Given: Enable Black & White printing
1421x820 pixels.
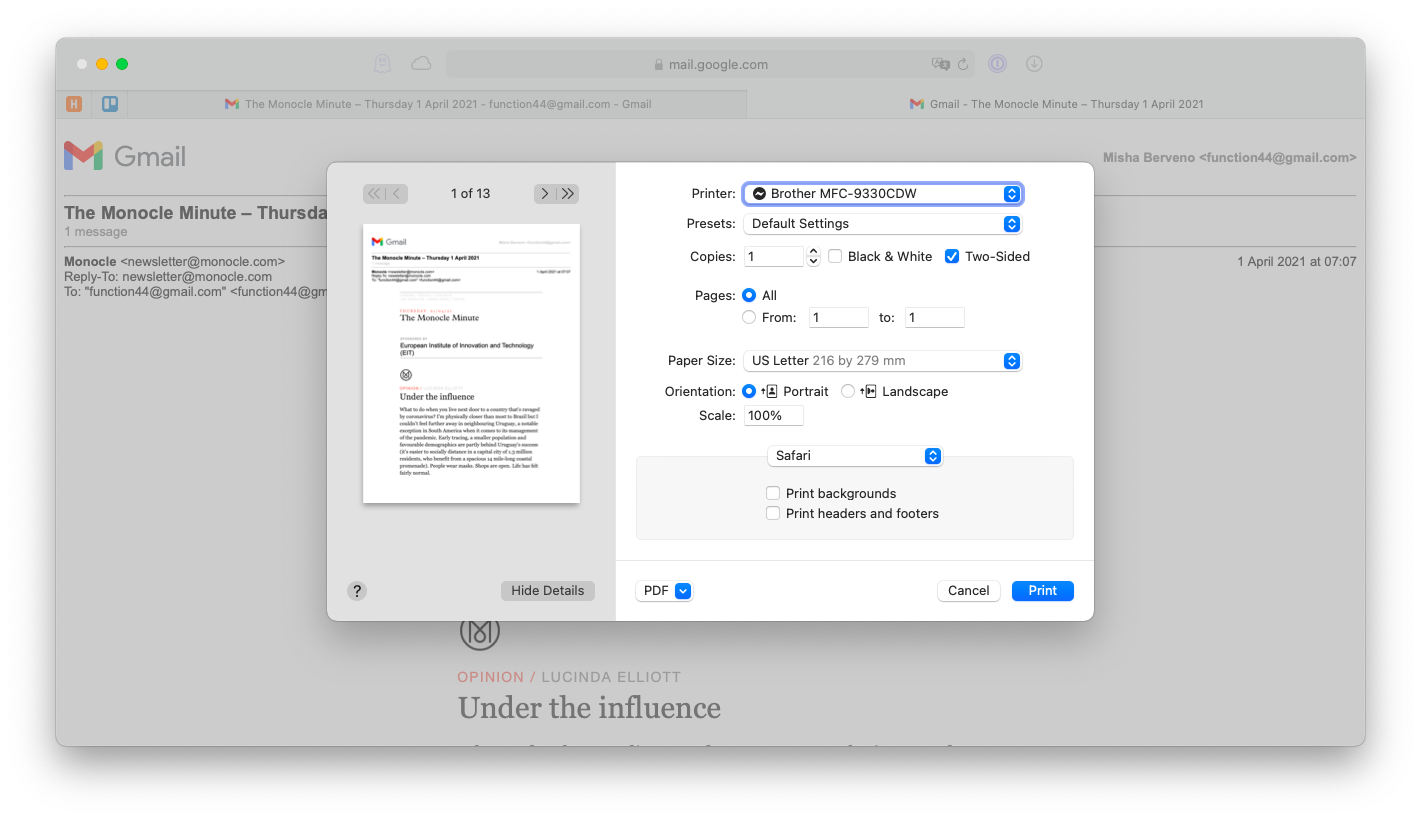Looking at the screenshot, I should [x=835, y=256].
